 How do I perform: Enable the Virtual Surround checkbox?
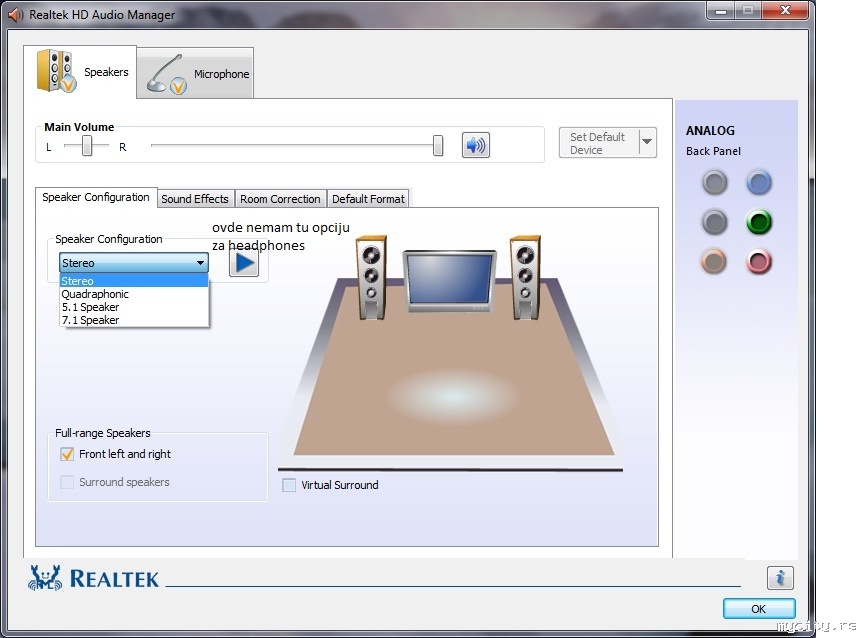[x=289, y=485]
